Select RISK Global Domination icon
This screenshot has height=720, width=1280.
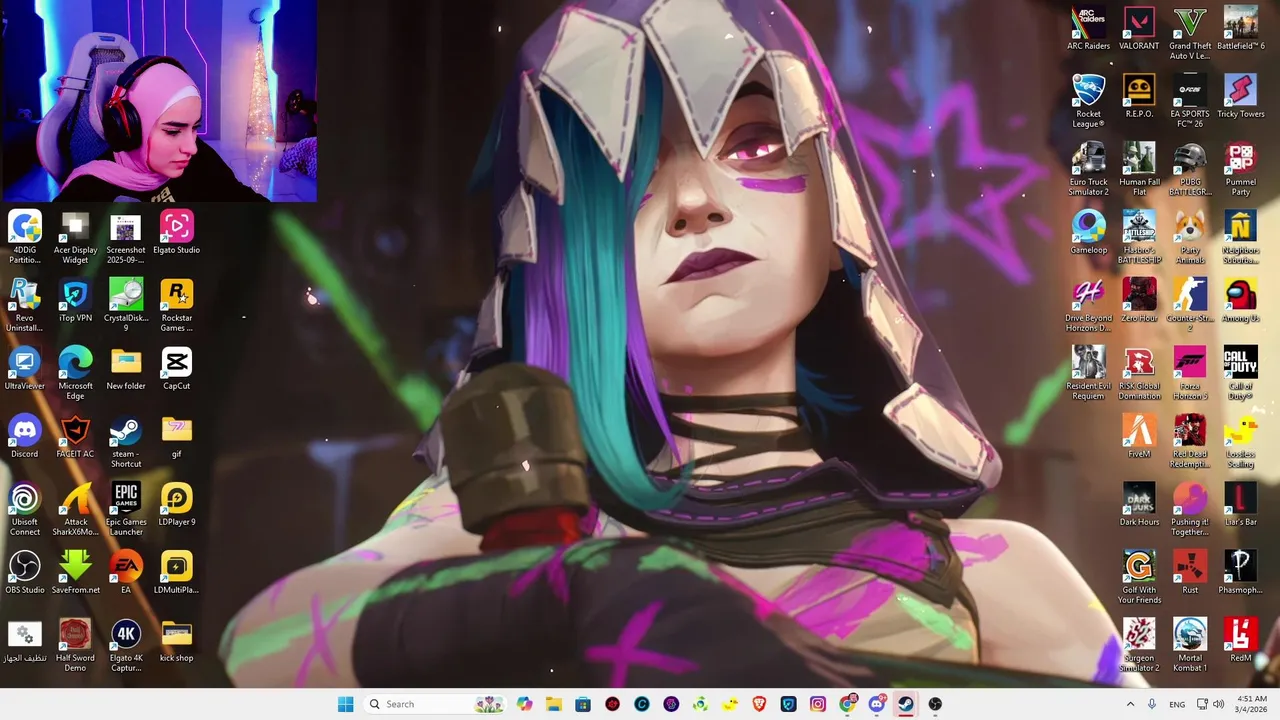[x=1139, y=373]
